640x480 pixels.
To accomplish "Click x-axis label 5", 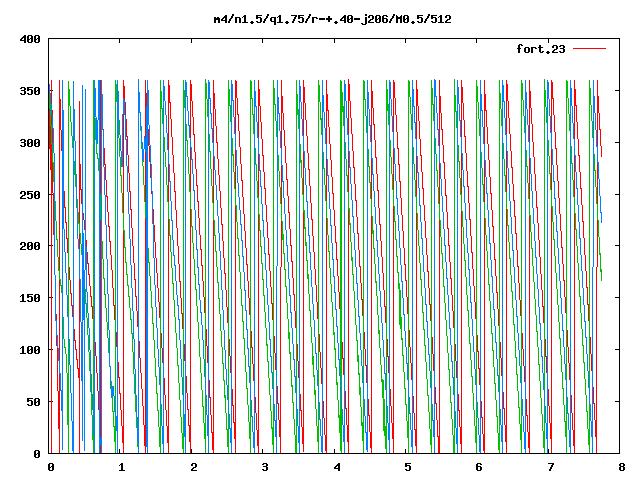I will (x=407, y=467).
